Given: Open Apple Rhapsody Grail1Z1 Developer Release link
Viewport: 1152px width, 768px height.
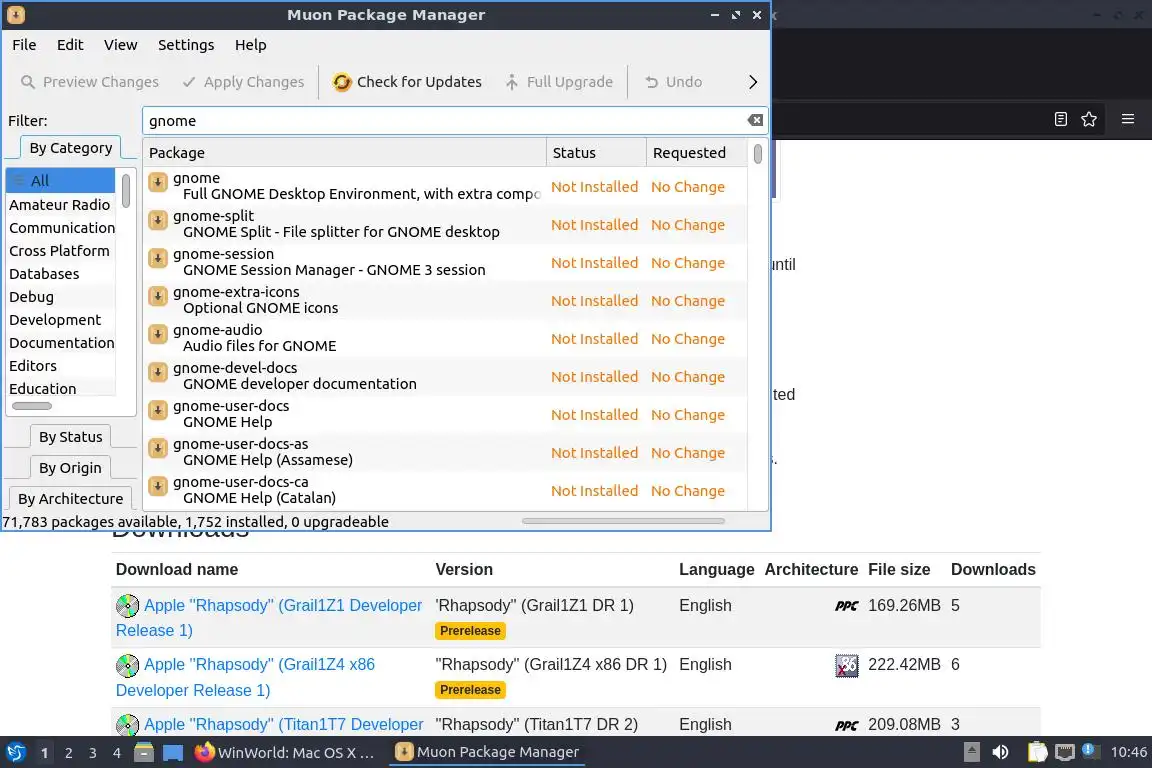Looking at the screenshot, I should tap(269, 617).
